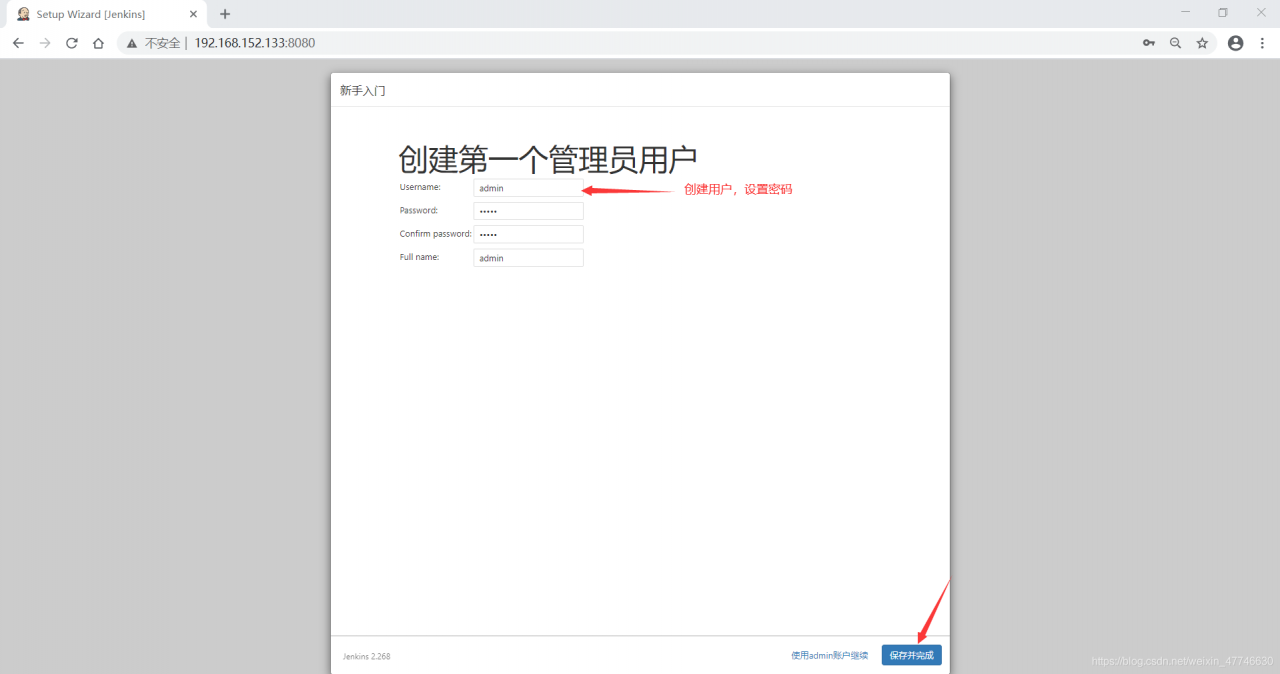Image resolution: width=1280 pixels, height=674 pixels.
Task: Click the Confirm password: label
Action: click(435, 234)
